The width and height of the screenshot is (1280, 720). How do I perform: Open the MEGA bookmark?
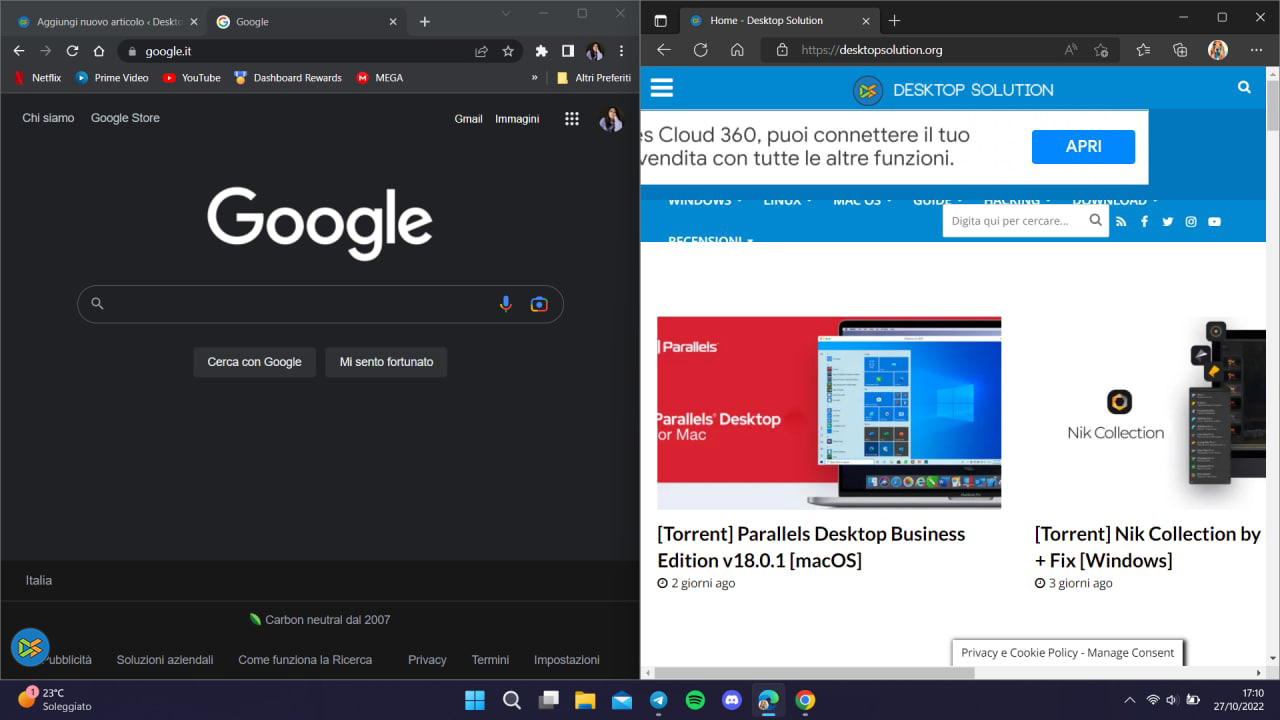379,78
